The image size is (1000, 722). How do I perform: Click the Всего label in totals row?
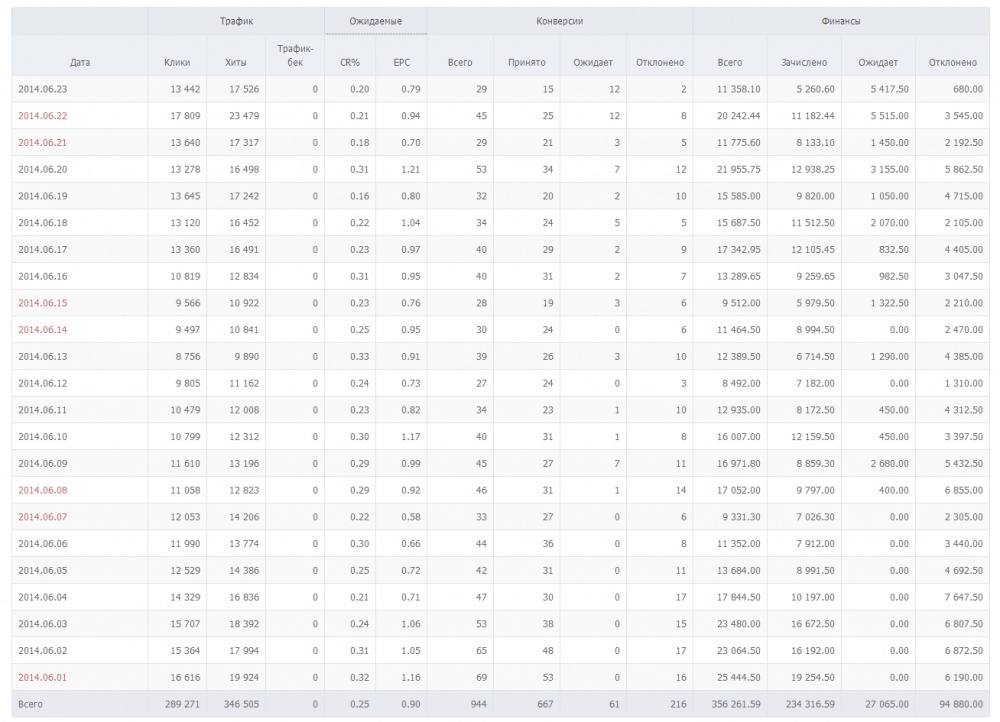[31, 705]
